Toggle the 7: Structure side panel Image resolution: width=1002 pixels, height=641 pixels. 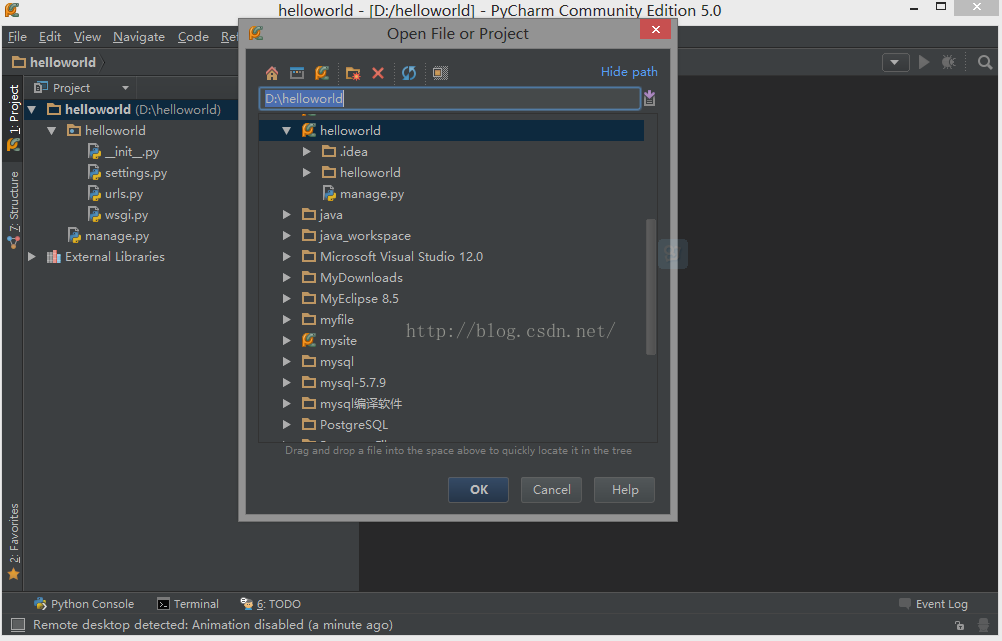tap(13, 210)
